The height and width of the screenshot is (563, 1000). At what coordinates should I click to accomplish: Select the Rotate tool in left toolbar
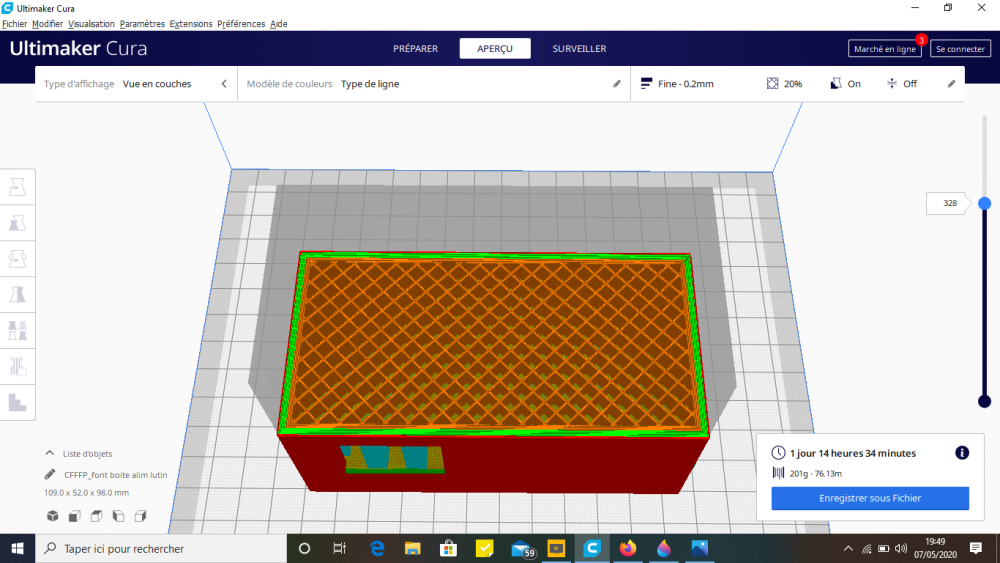pos(17,259)
